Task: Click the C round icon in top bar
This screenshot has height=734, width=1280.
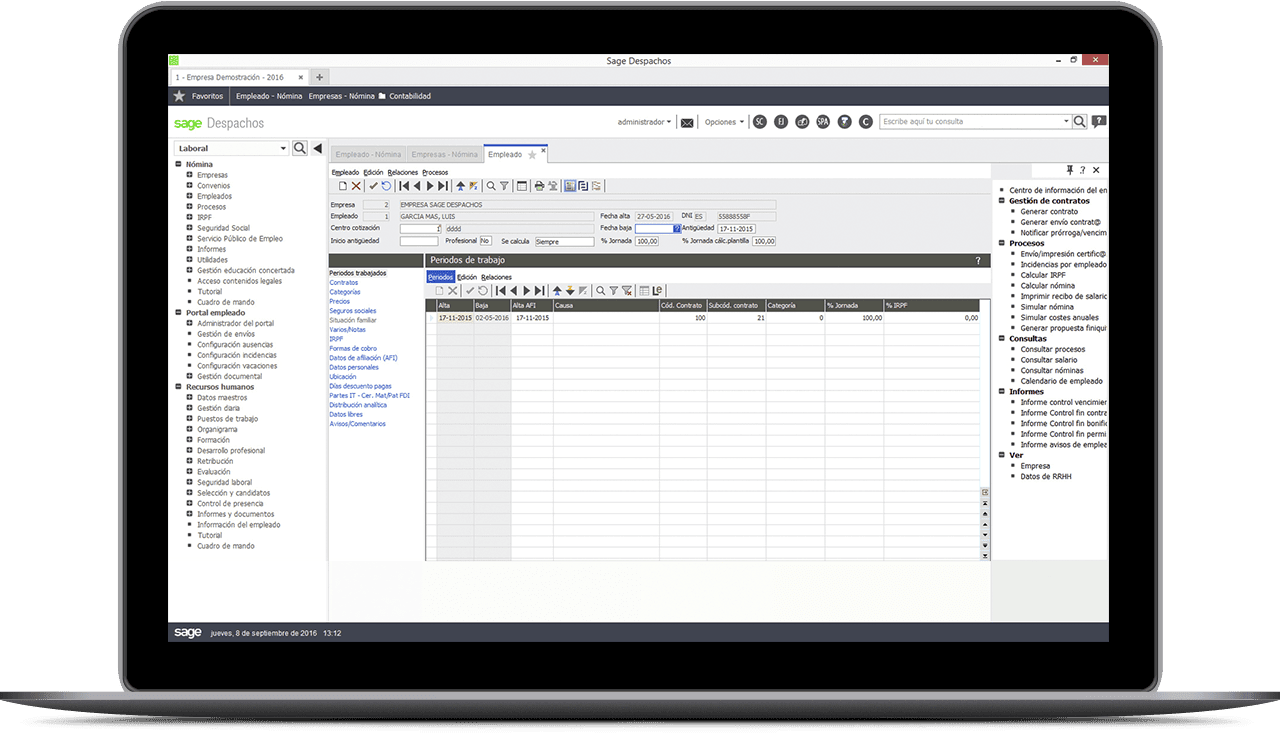Action: (x=866, y=122)
